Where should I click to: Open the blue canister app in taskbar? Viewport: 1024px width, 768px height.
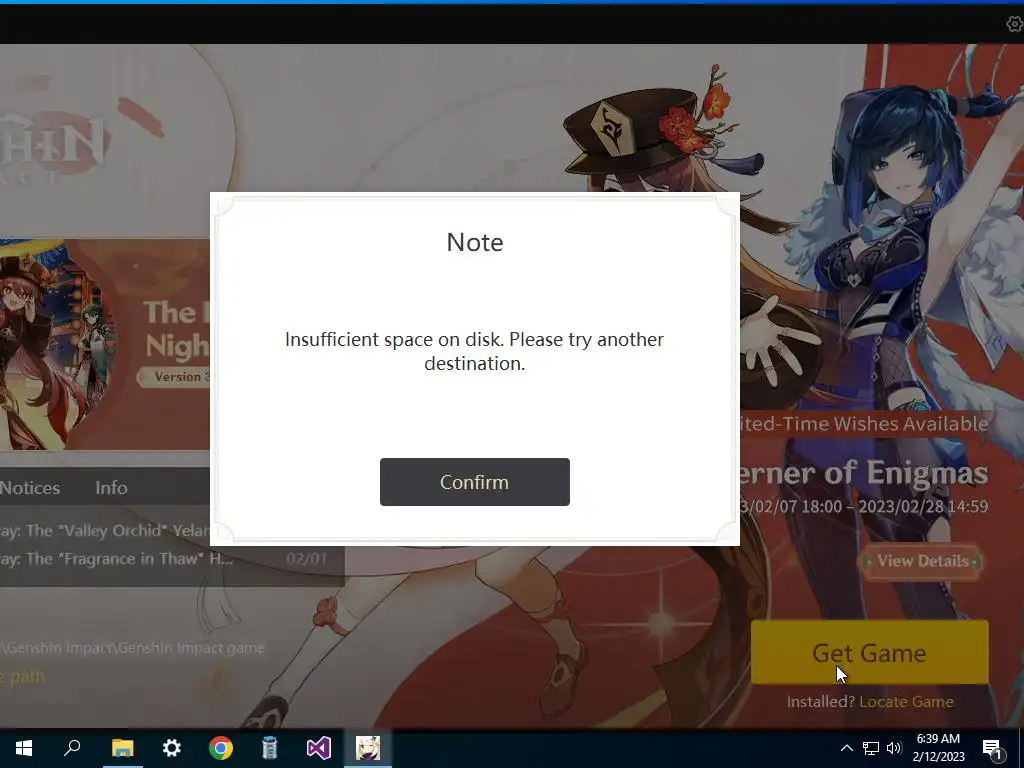(x=270, y=748)
